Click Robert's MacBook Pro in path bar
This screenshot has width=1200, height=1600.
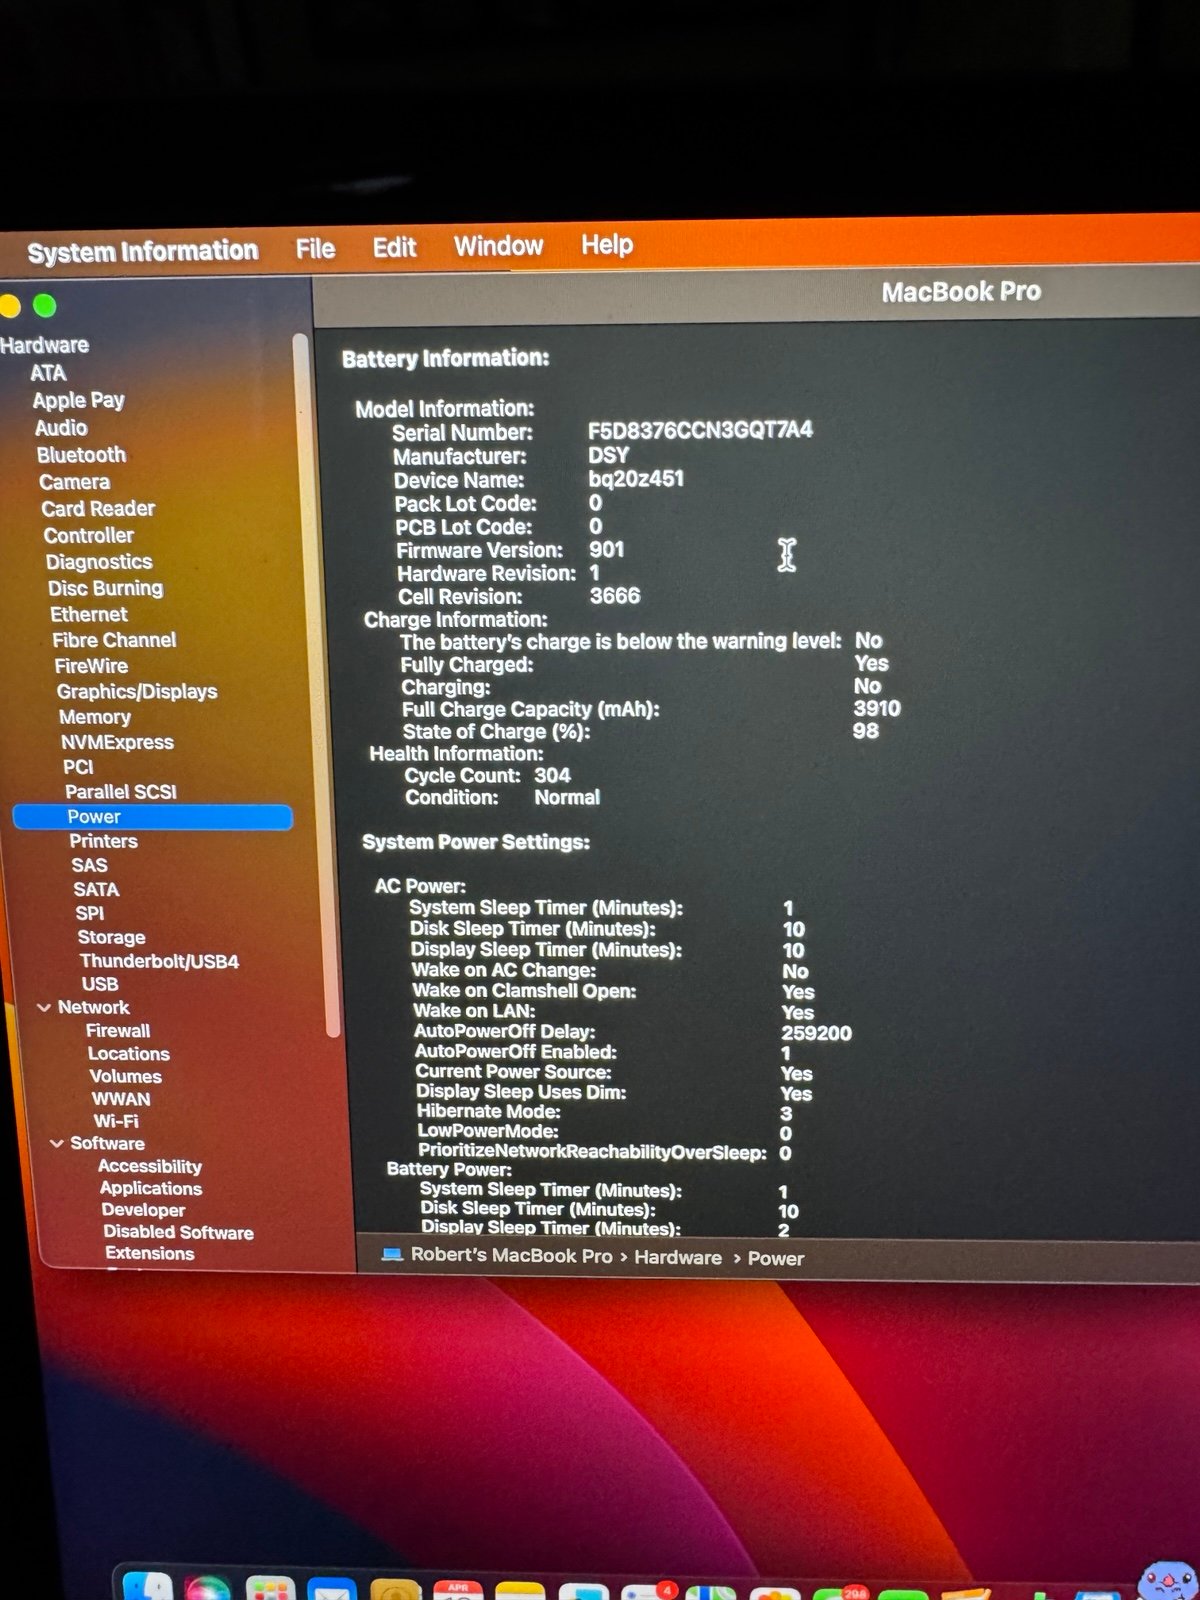click(511, 1256)
